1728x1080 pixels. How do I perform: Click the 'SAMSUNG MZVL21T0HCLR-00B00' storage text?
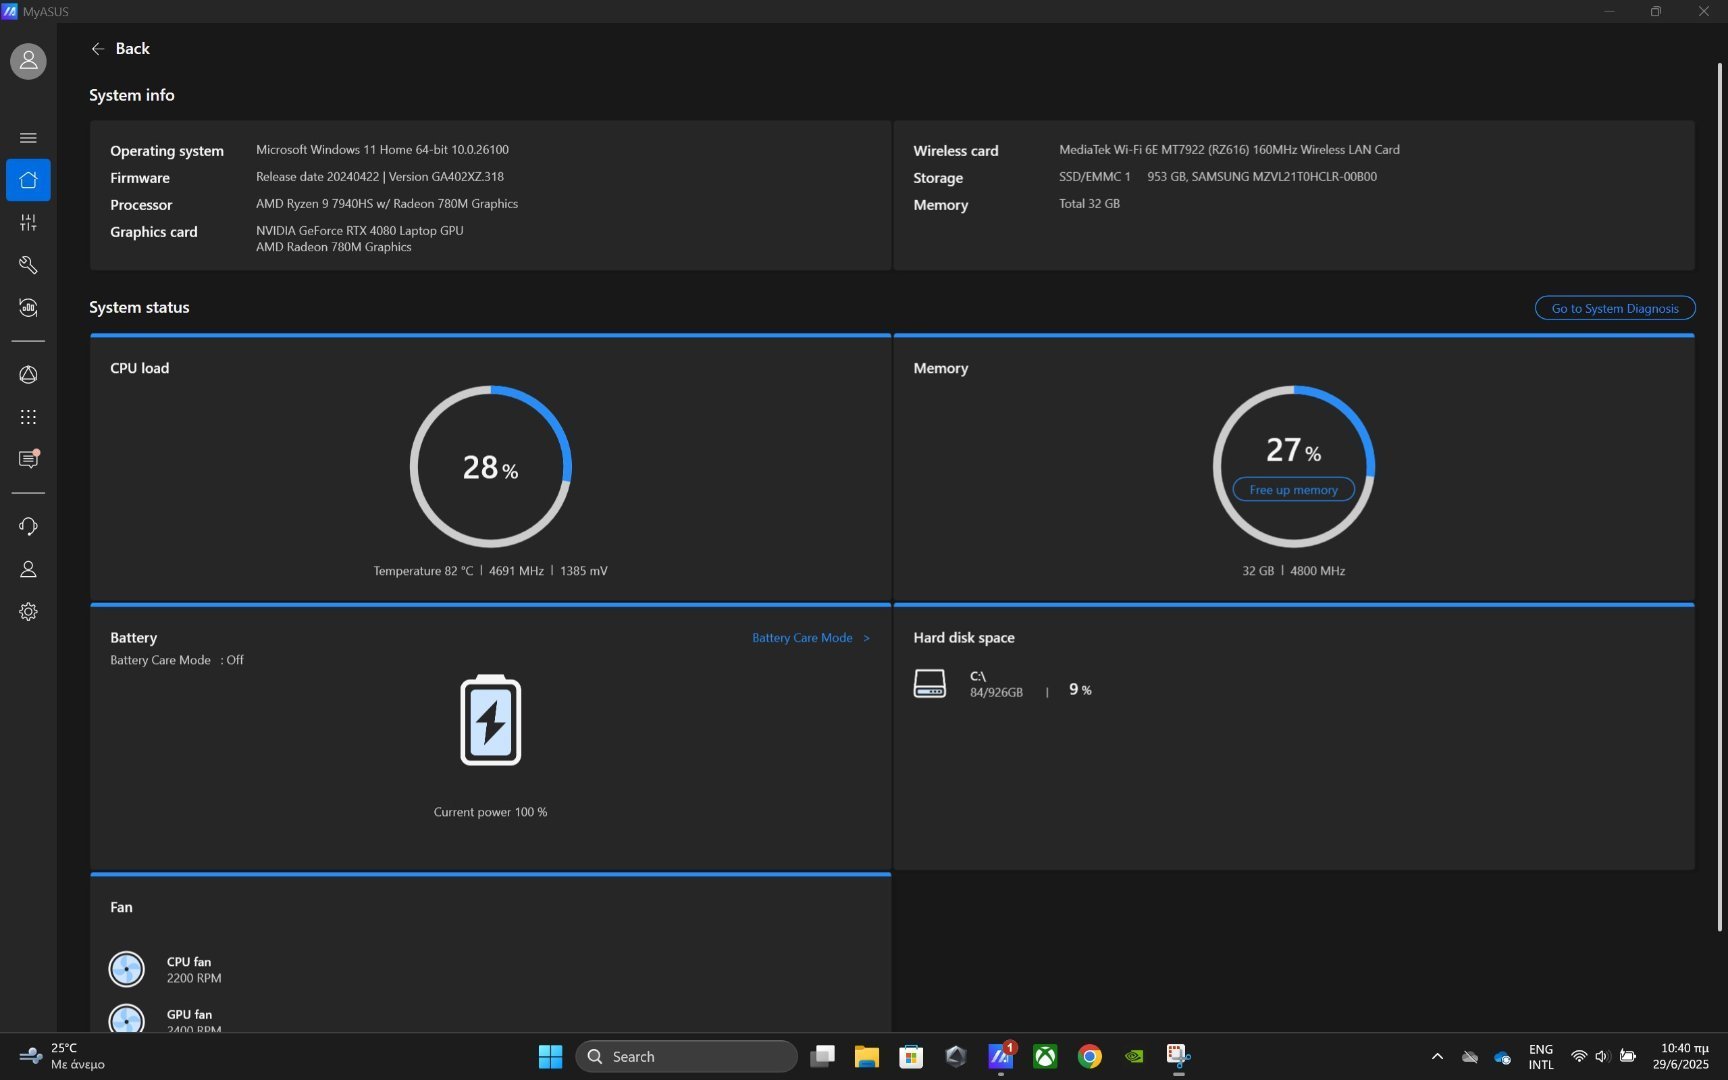pos(1284,177)
